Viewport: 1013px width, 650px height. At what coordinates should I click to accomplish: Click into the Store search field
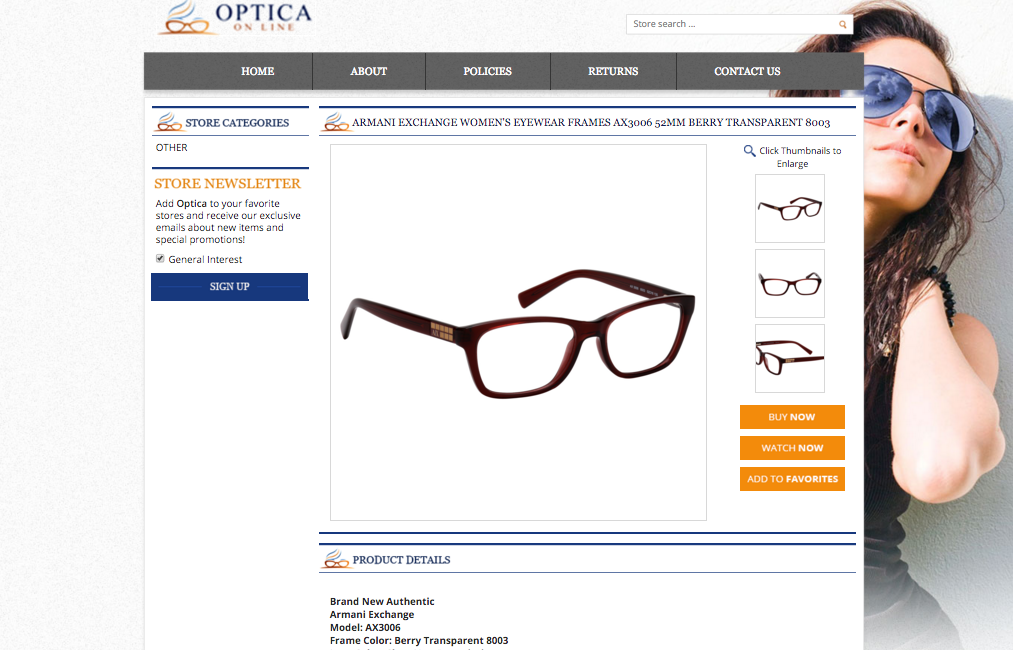pyautogui.click(x=733, y=24)
